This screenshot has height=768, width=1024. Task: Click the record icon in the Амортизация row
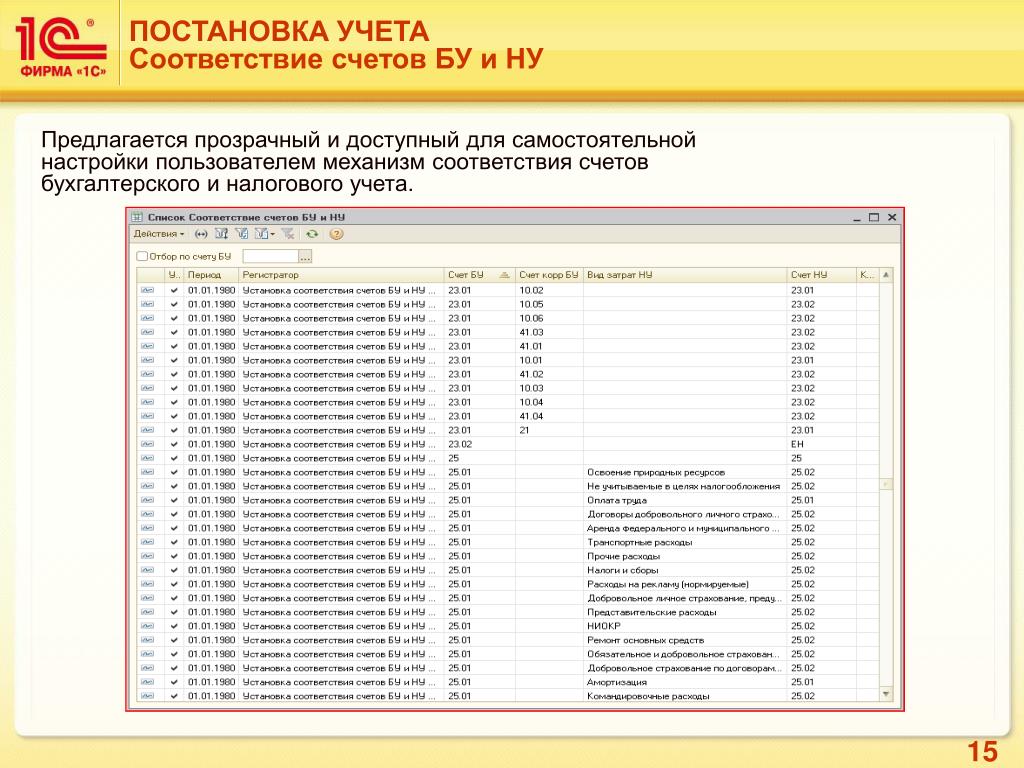coord(148,682)
